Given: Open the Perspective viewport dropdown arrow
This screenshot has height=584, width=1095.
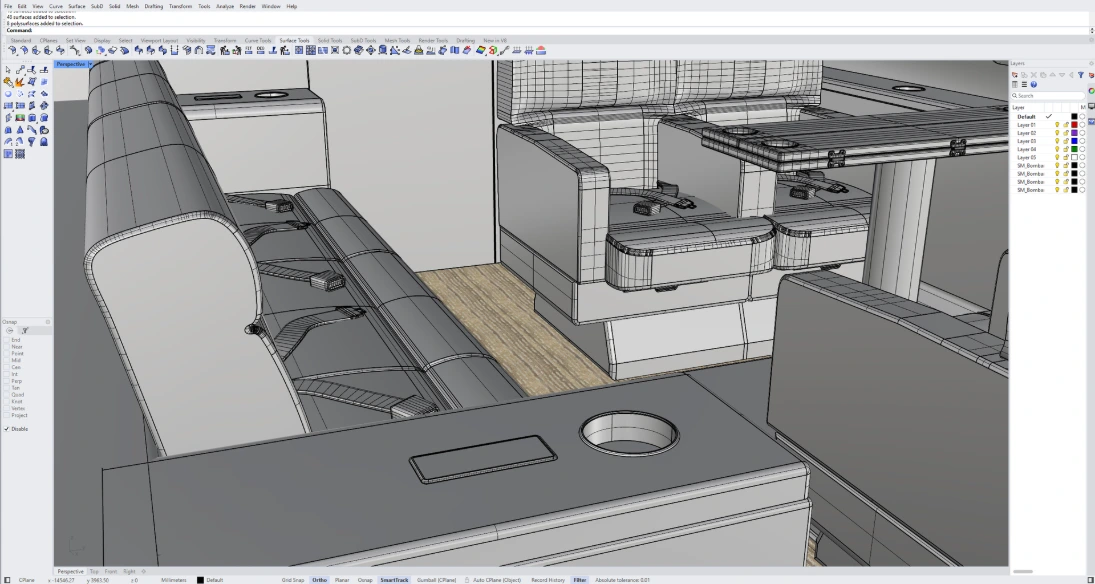Looking at the screenshot, I should (90, 64).
